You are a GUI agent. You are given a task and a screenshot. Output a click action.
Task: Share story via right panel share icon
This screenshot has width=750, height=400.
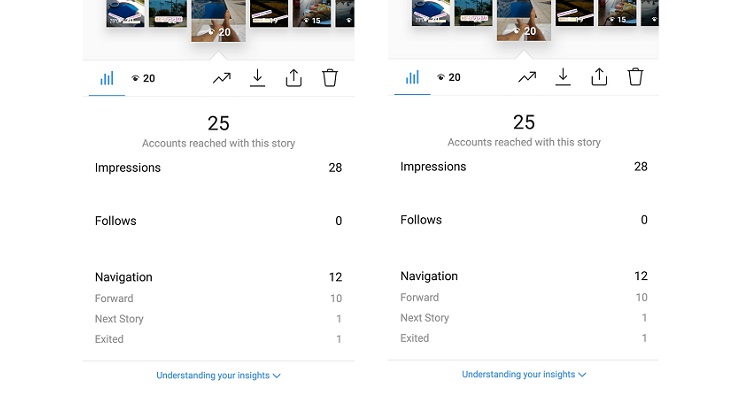[x=598, y=76]
